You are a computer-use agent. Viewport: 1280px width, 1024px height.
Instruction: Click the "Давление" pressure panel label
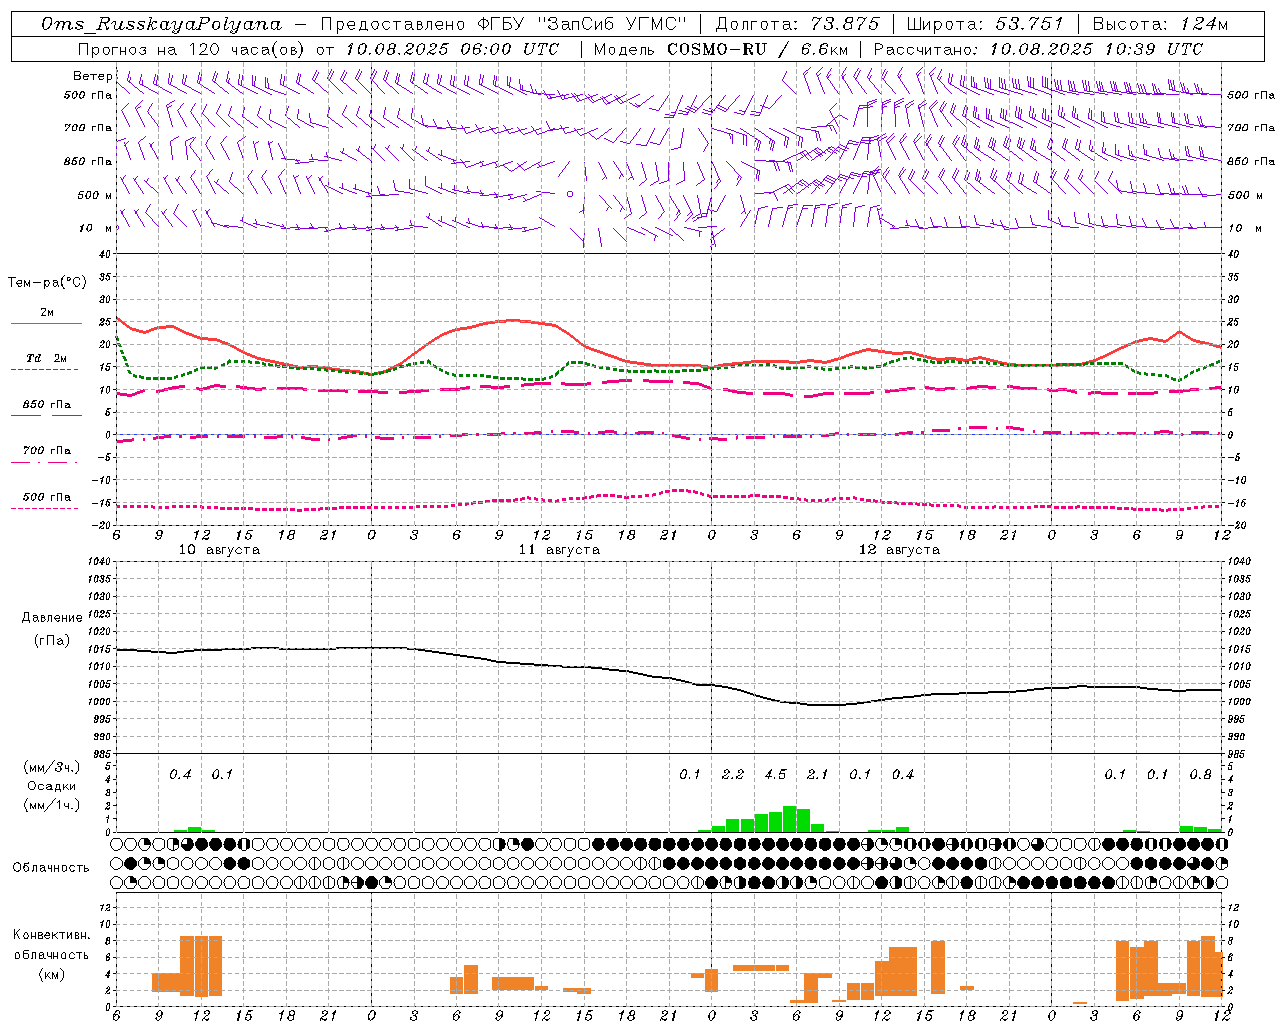coord(52,618)
